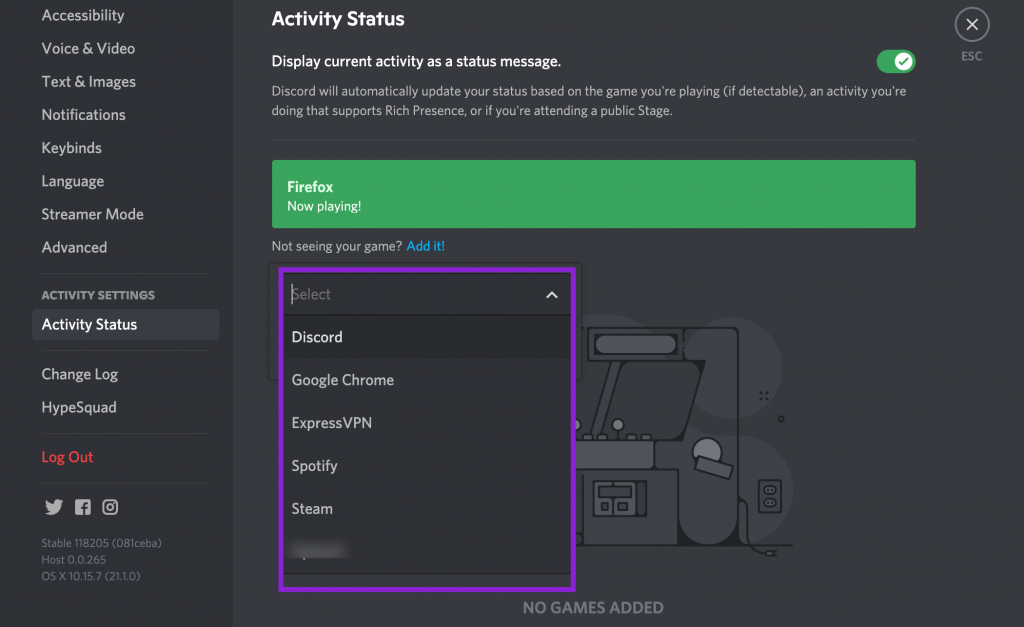Viewport: 1024px width, 627px height.
Task: Open the Select game picker field
Action: [420, 294]
